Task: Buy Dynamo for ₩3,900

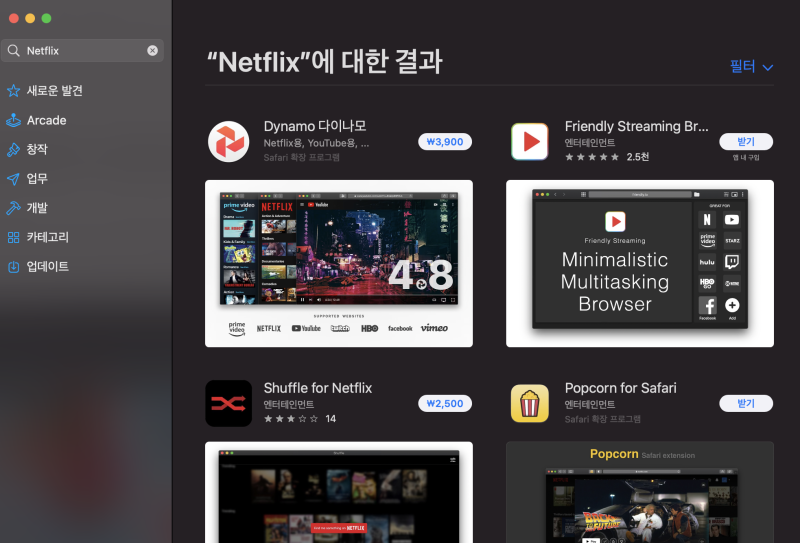Action: pyautogui.click(x=445, y=142)
